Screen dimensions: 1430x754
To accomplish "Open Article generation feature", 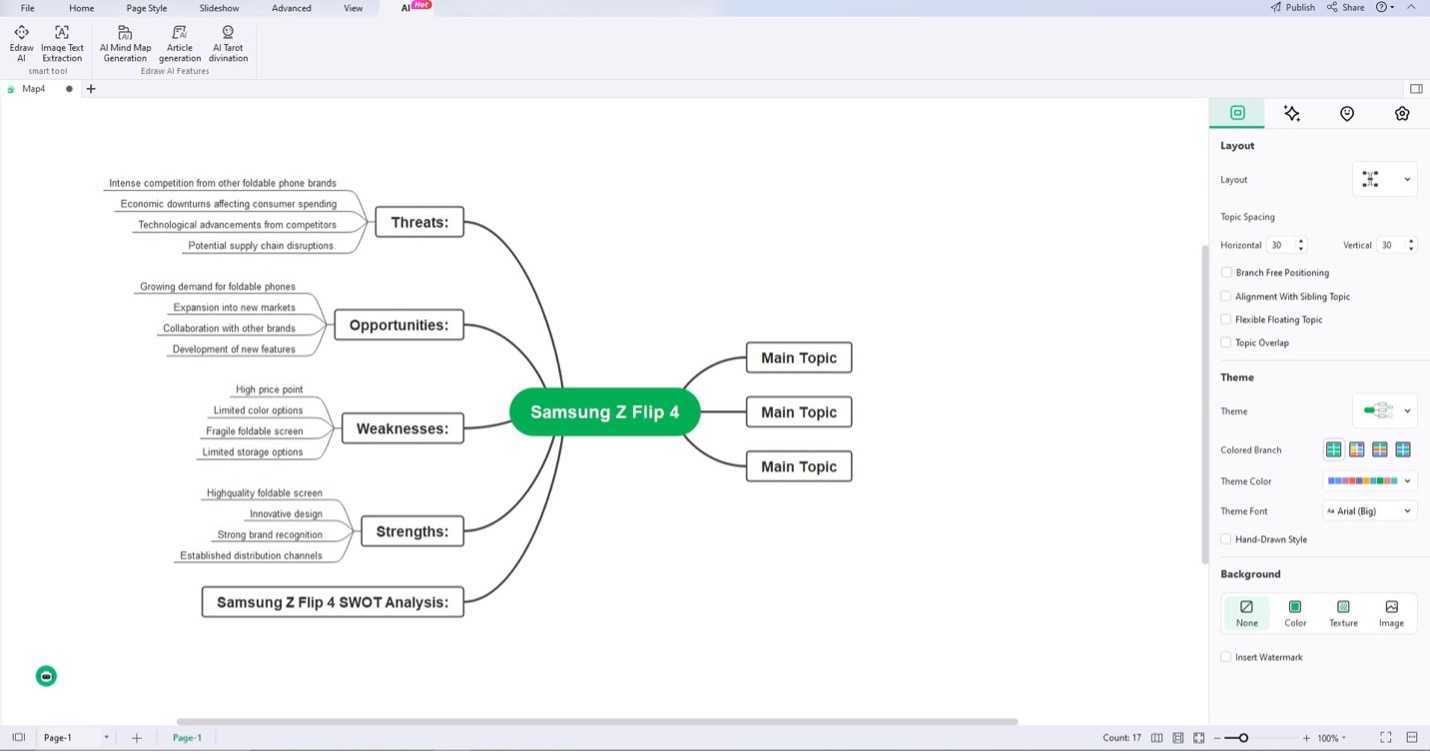I will point(180,43).
